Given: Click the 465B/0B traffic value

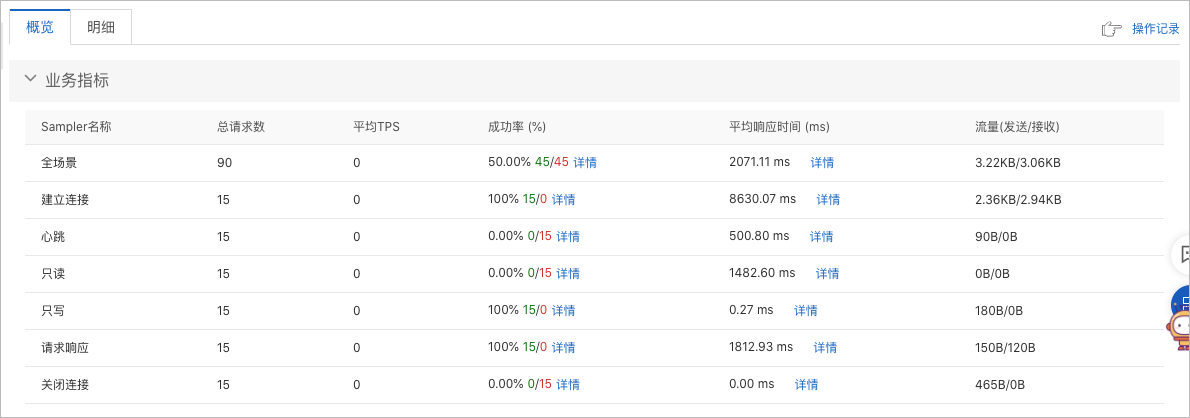Looking at the screenshot, I should coord(999,385).
